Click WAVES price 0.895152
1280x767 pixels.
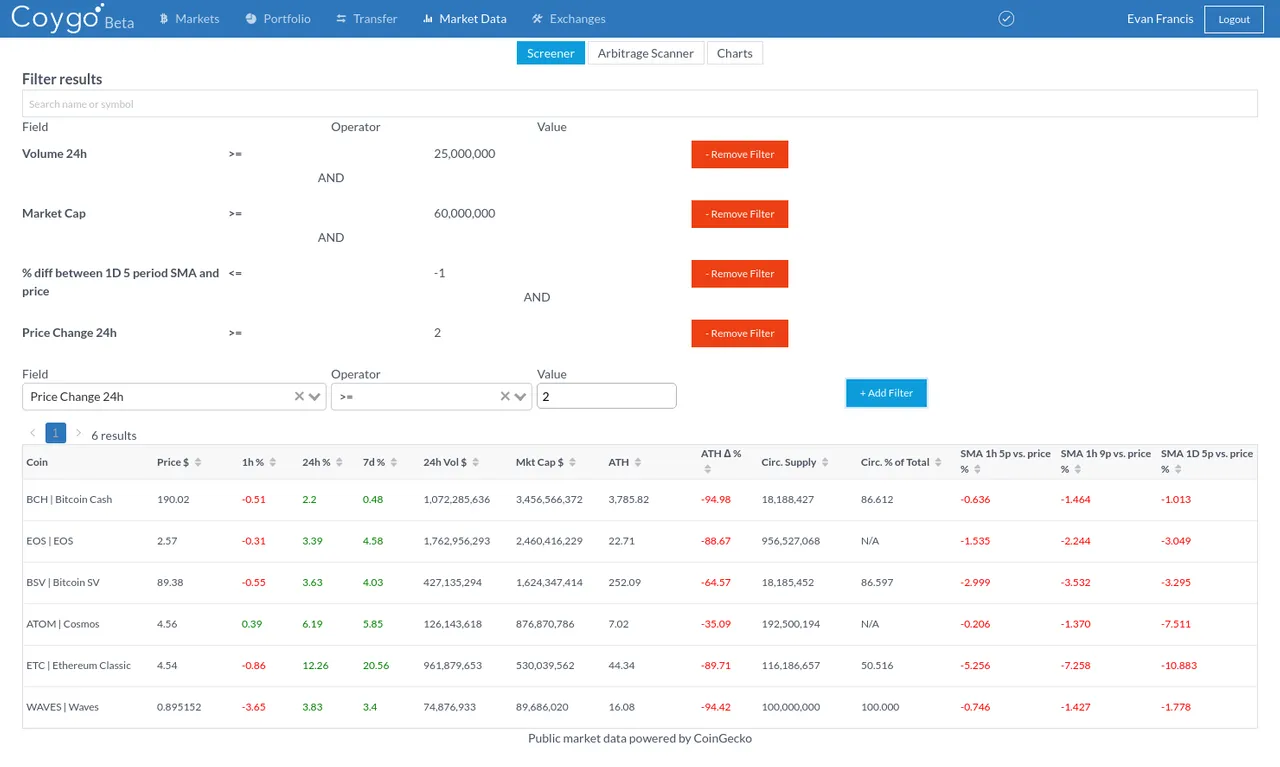click(x=179, y=707)
